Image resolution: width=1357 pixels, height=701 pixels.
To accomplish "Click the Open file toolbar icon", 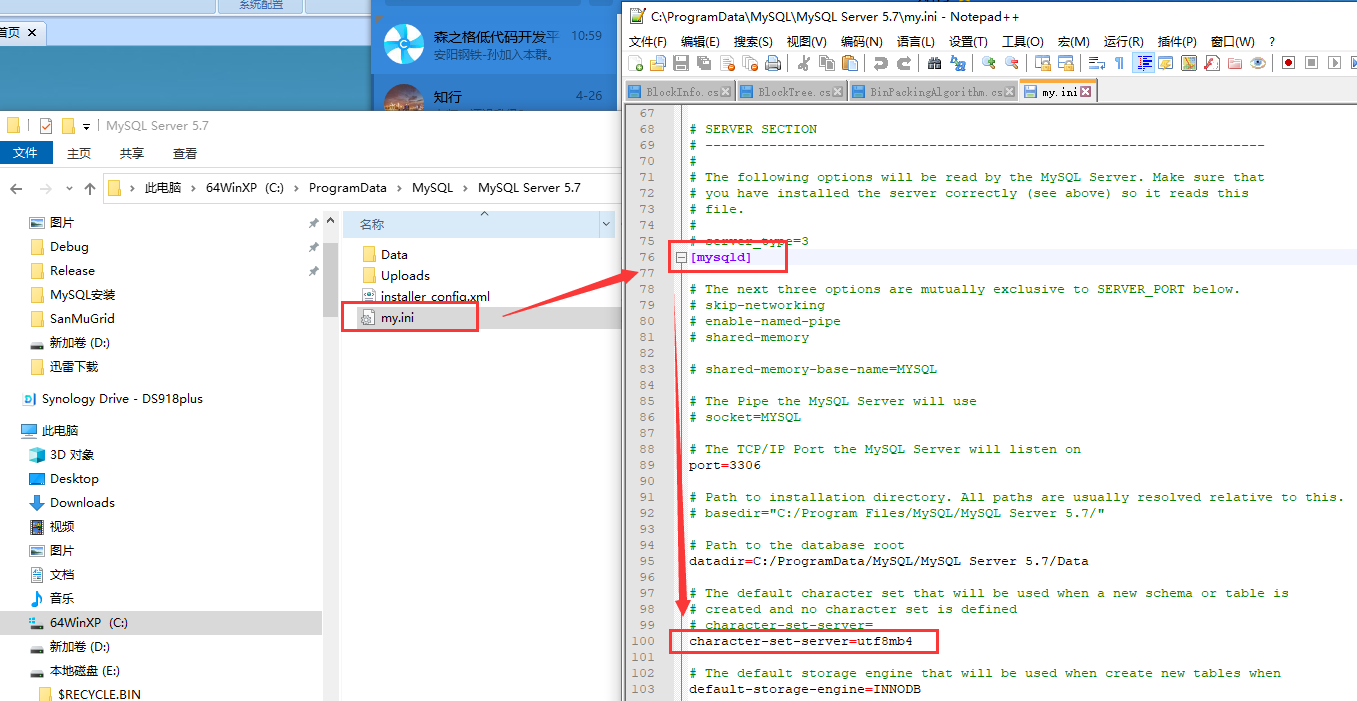I will click(657, 63).
